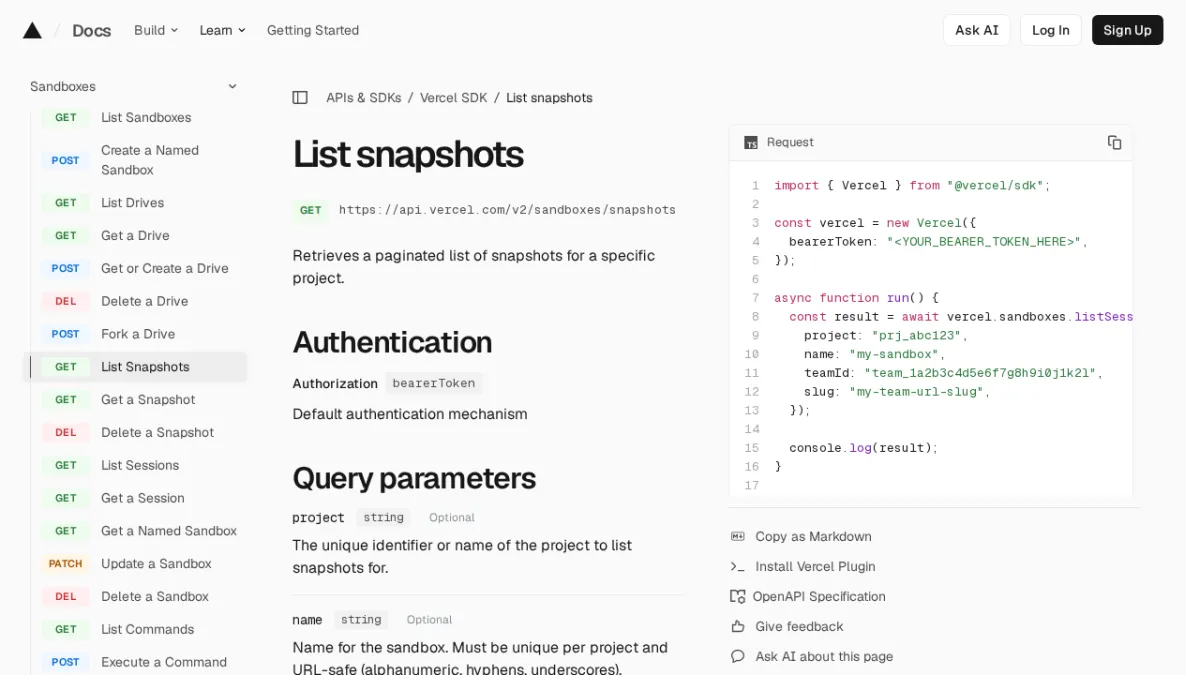This screenshot has height=675, width=1200.
Task: Click the Ask AI button
Action: pos(977,30)
